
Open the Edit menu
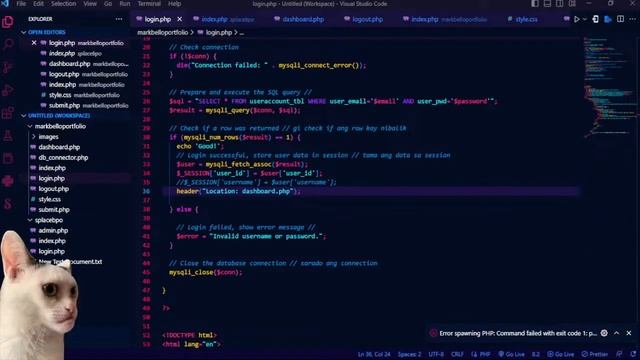[38, 4]
